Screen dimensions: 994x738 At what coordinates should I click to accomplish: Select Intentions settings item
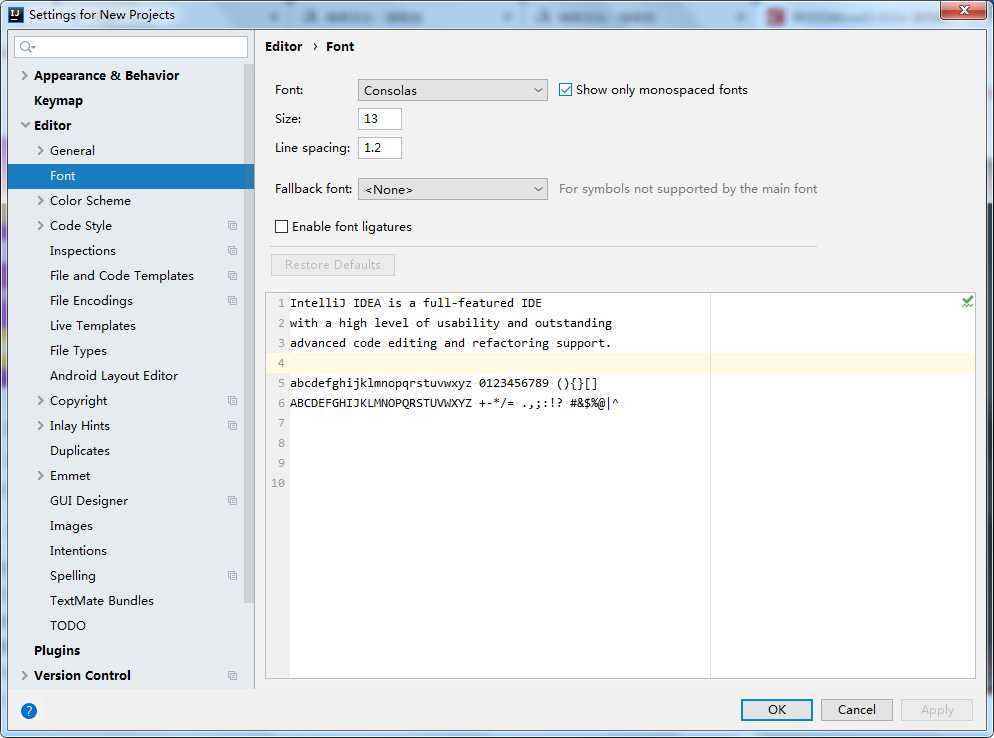pyautogui.click(x=78, y=551)
